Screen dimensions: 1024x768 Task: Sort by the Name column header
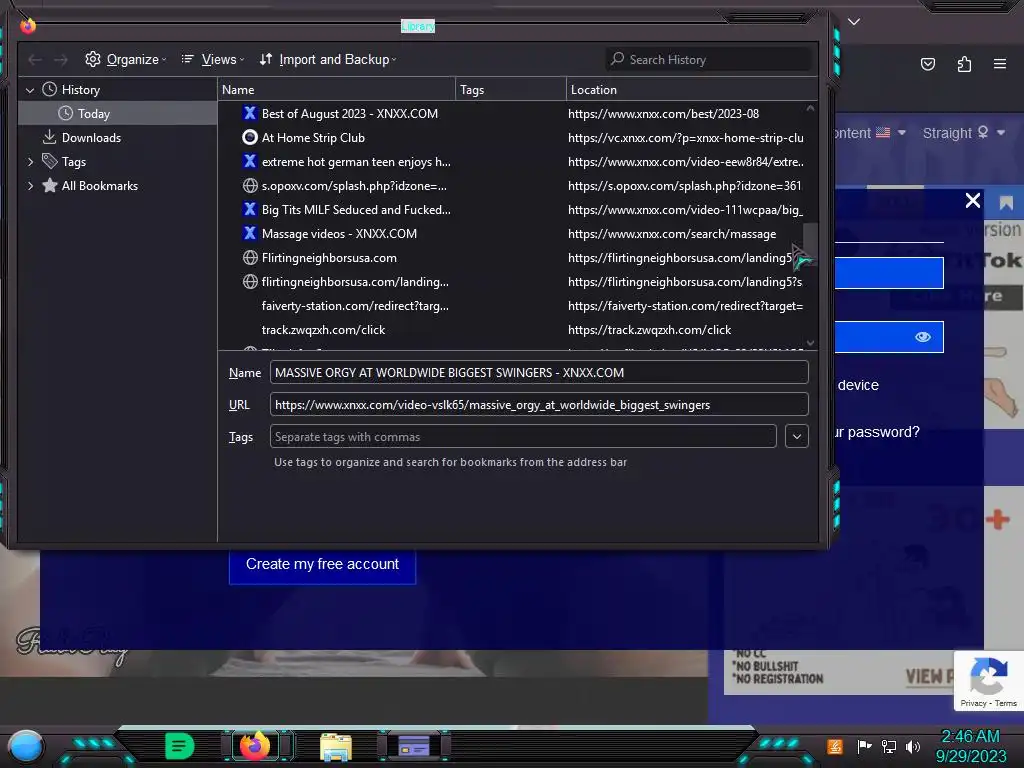click(336, 89)
